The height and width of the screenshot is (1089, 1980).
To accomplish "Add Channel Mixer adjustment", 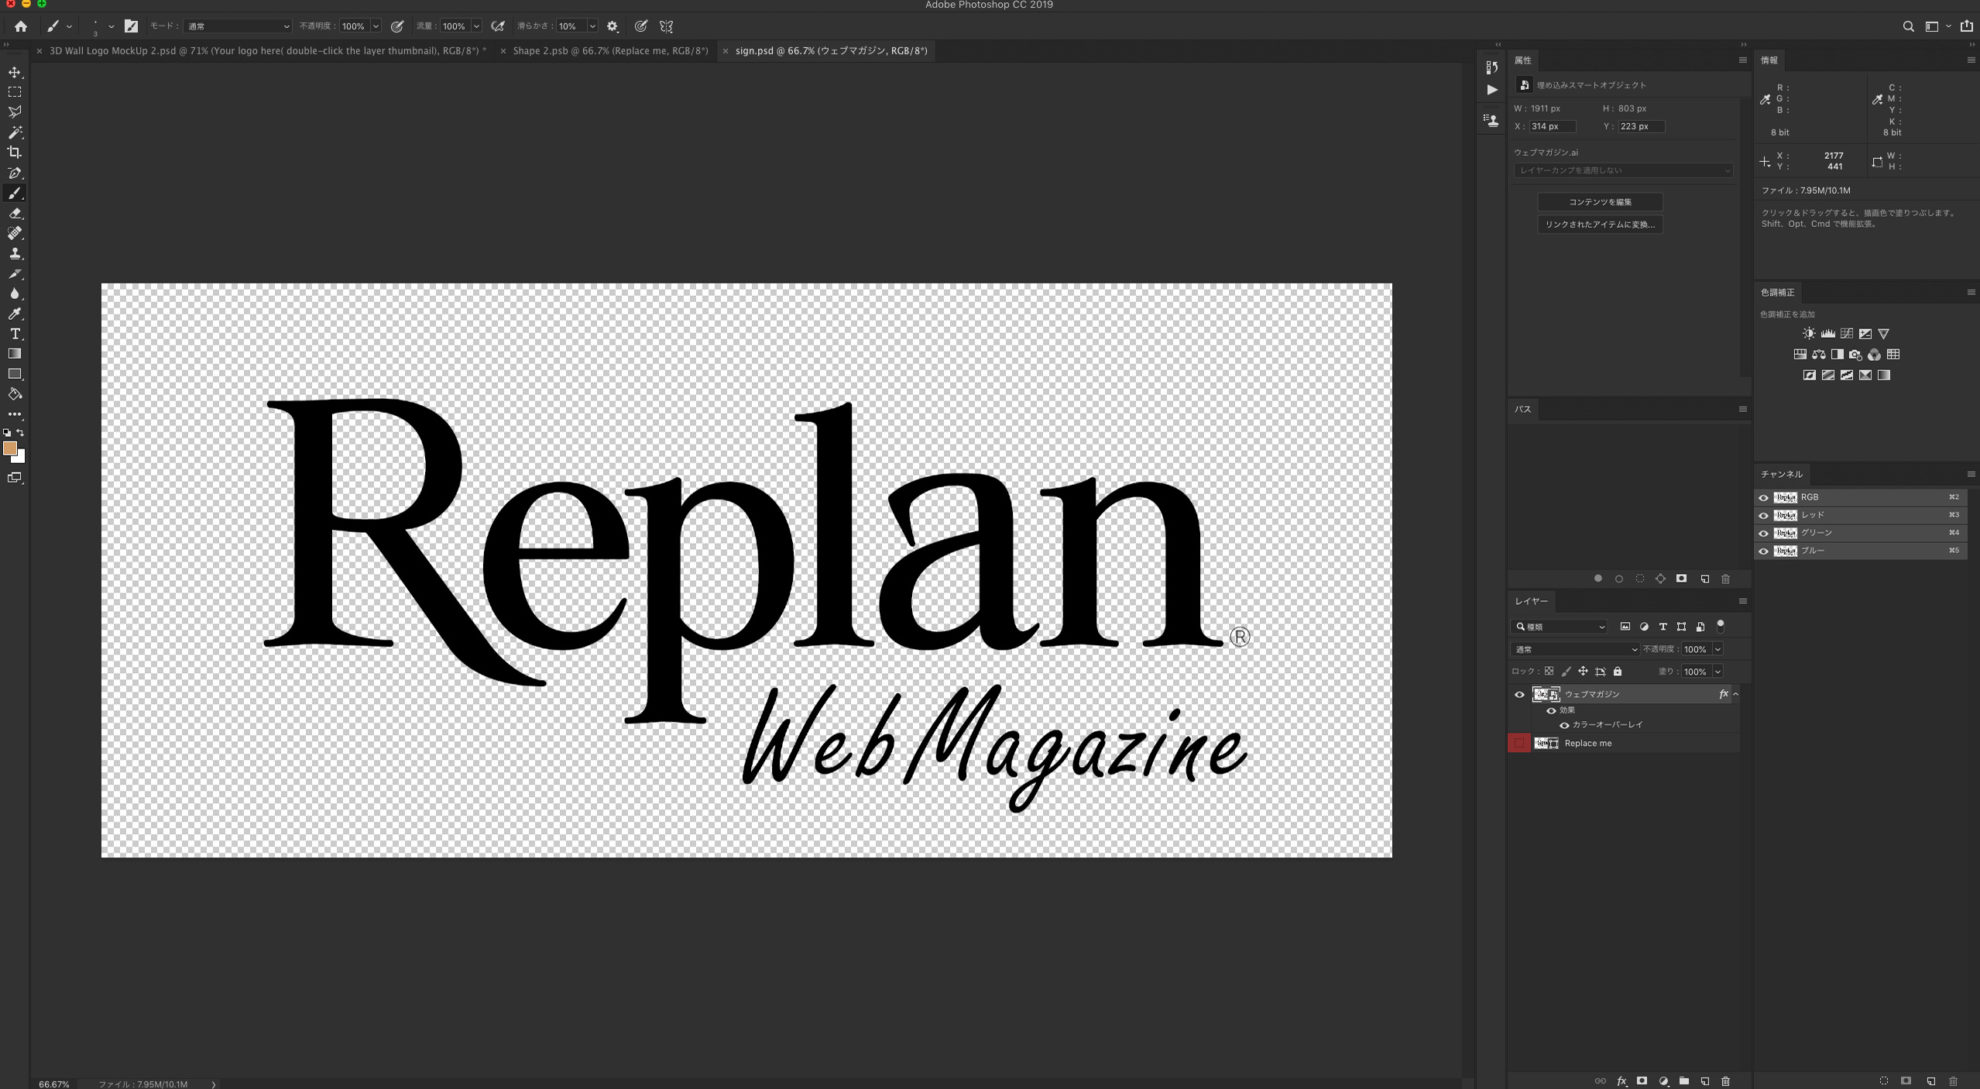I will coord(1874,354).
